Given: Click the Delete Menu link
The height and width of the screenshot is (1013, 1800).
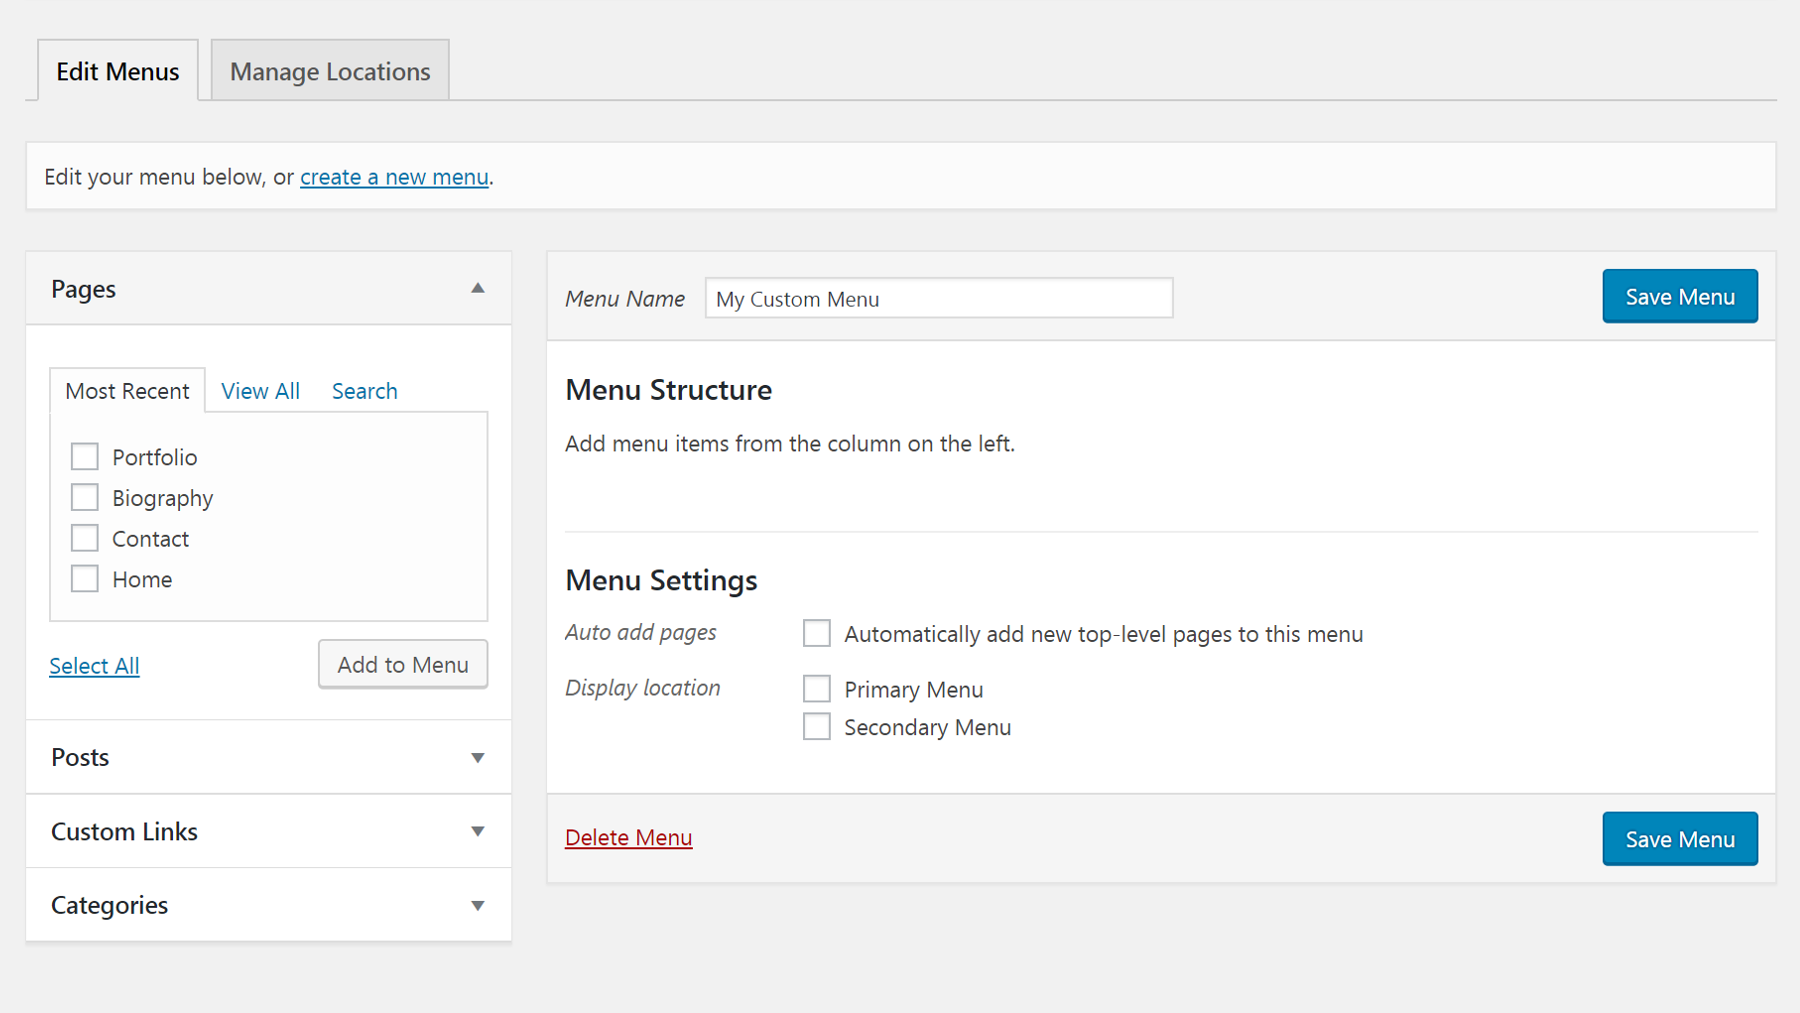Looking at the screenshot, I should point(629,838).
